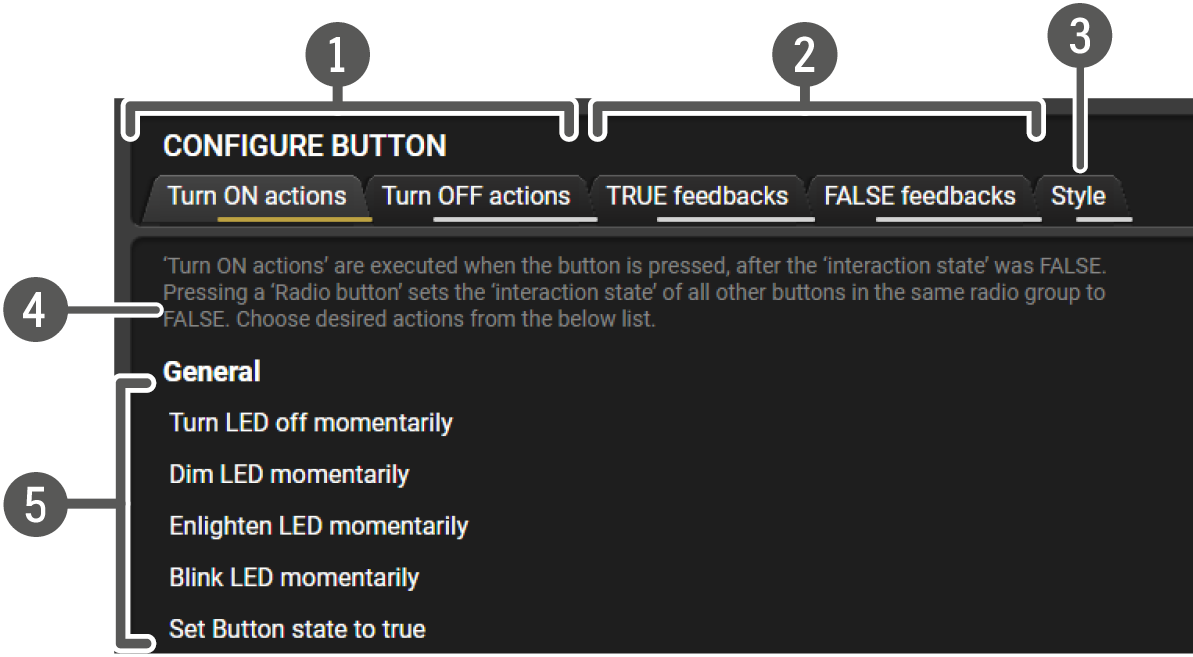Click the number 3 callout badge

pyautogui.click(x=1080, y=35)
